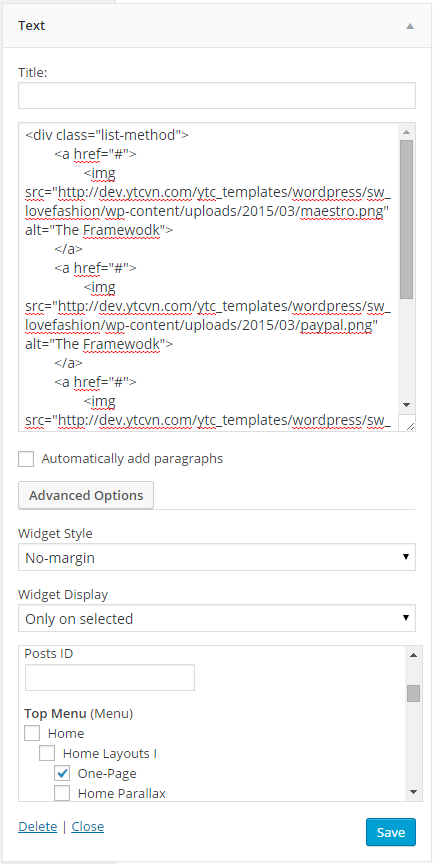This screenshot has width=433, height=864.
Task: Tick the Home Parallax checkbox
Action: click(x=62, y=793)
